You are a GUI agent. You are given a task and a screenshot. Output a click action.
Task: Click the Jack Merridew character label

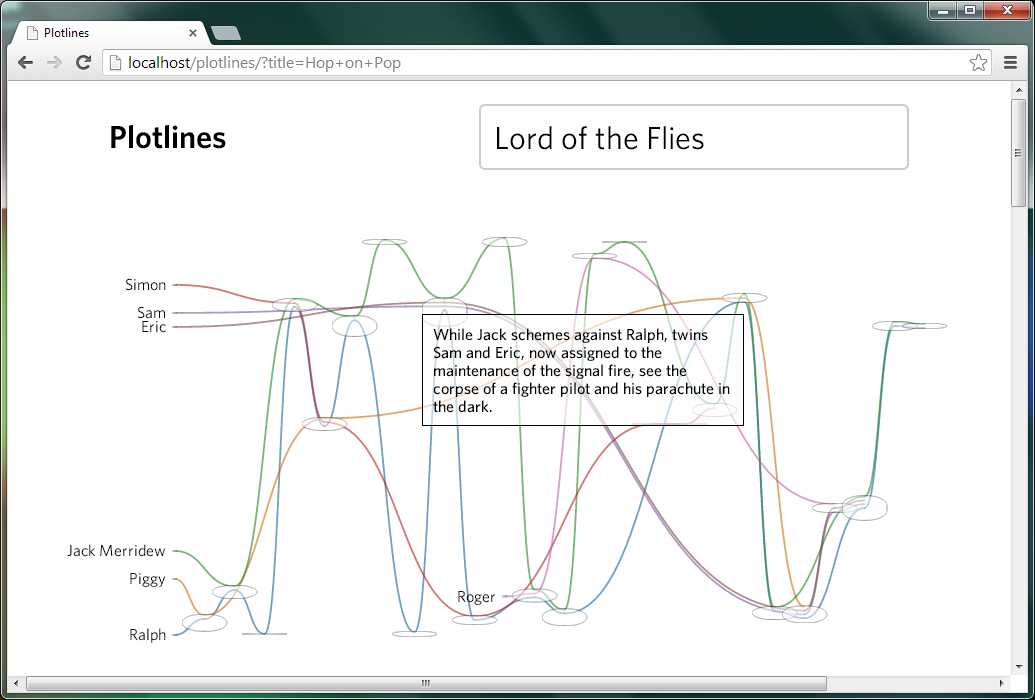pyautogui.click(x=116, y=550)
